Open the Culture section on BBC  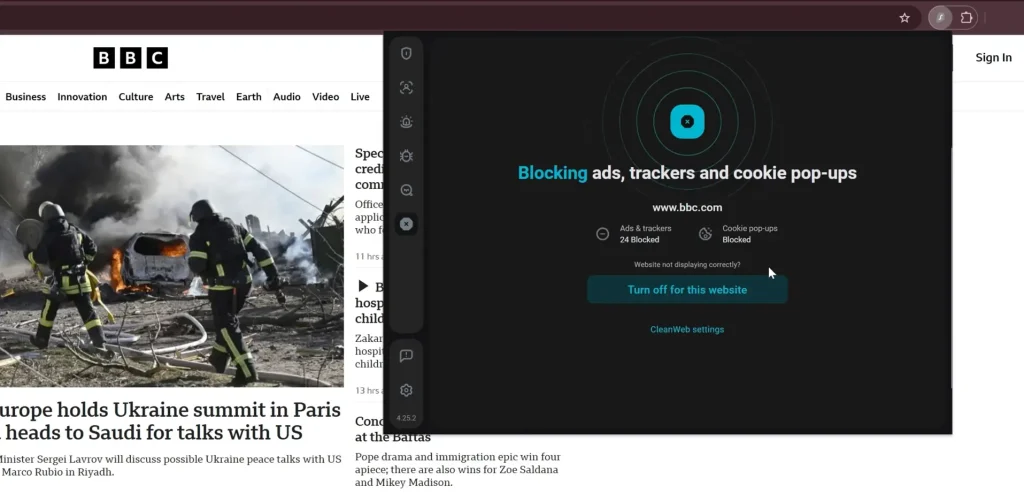[x=136, y=97]
